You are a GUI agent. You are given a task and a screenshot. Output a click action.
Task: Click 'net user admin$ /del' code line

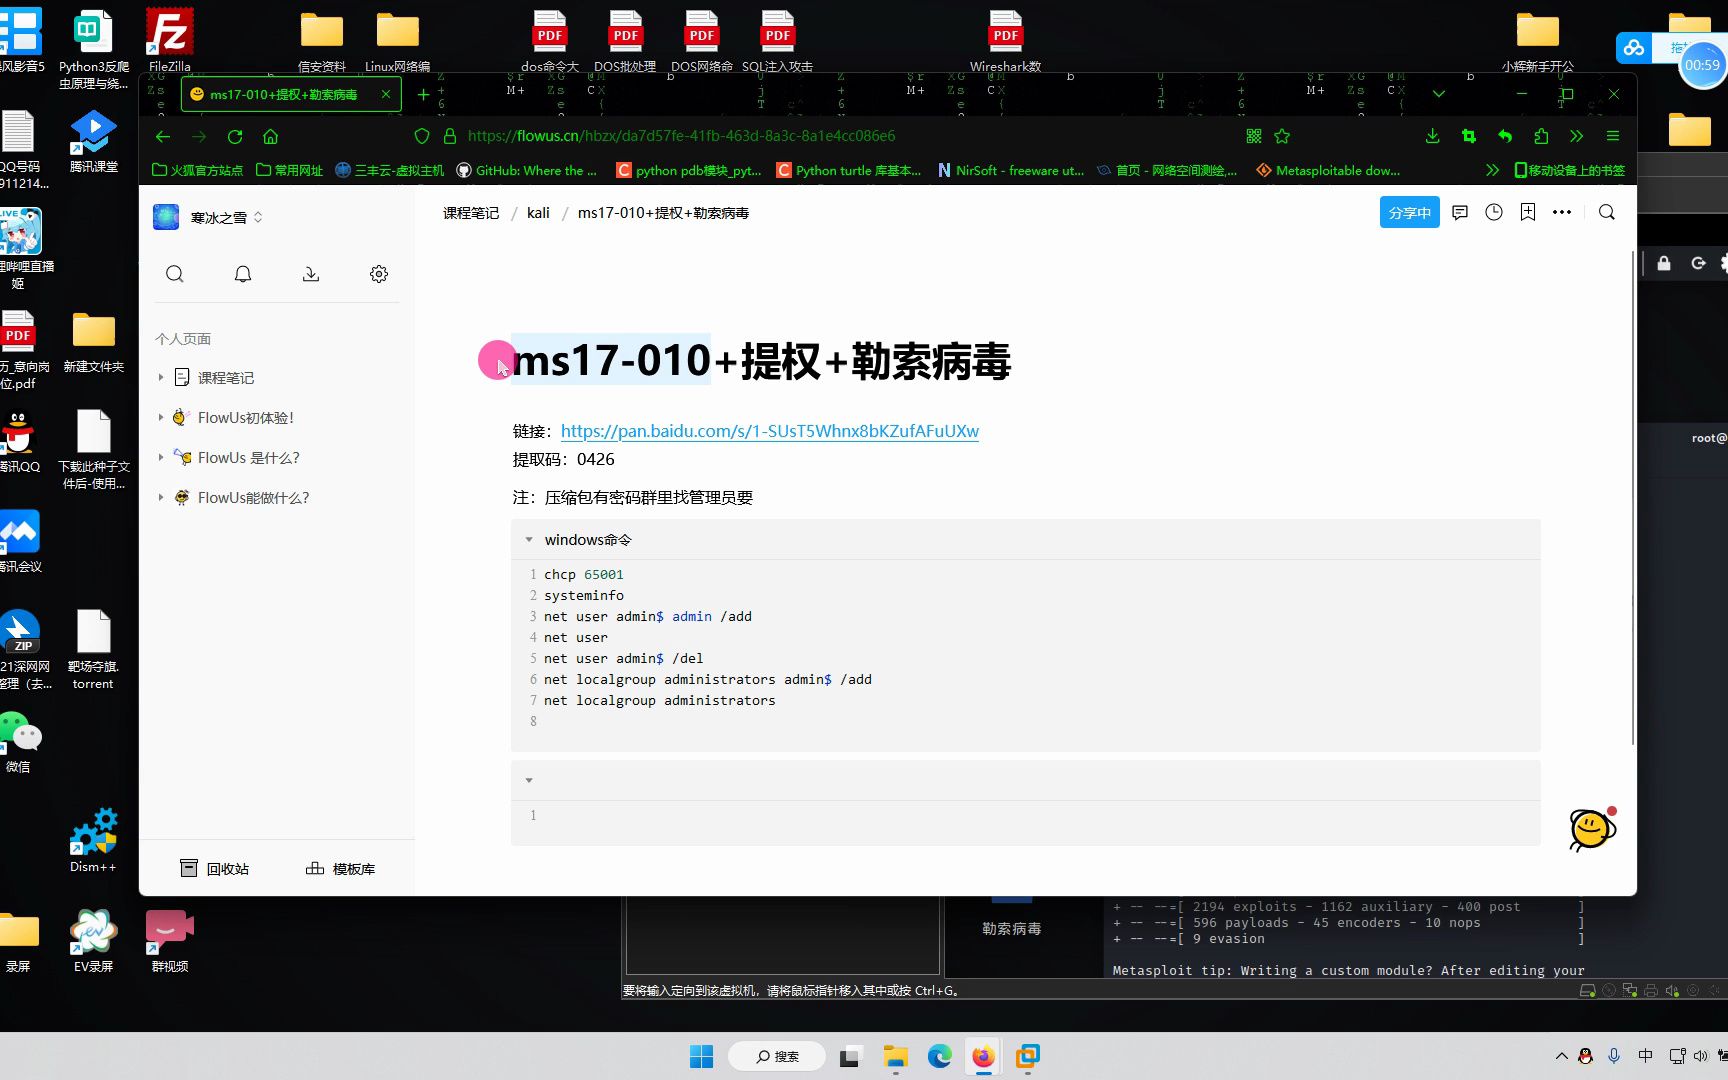coord(623,658)
